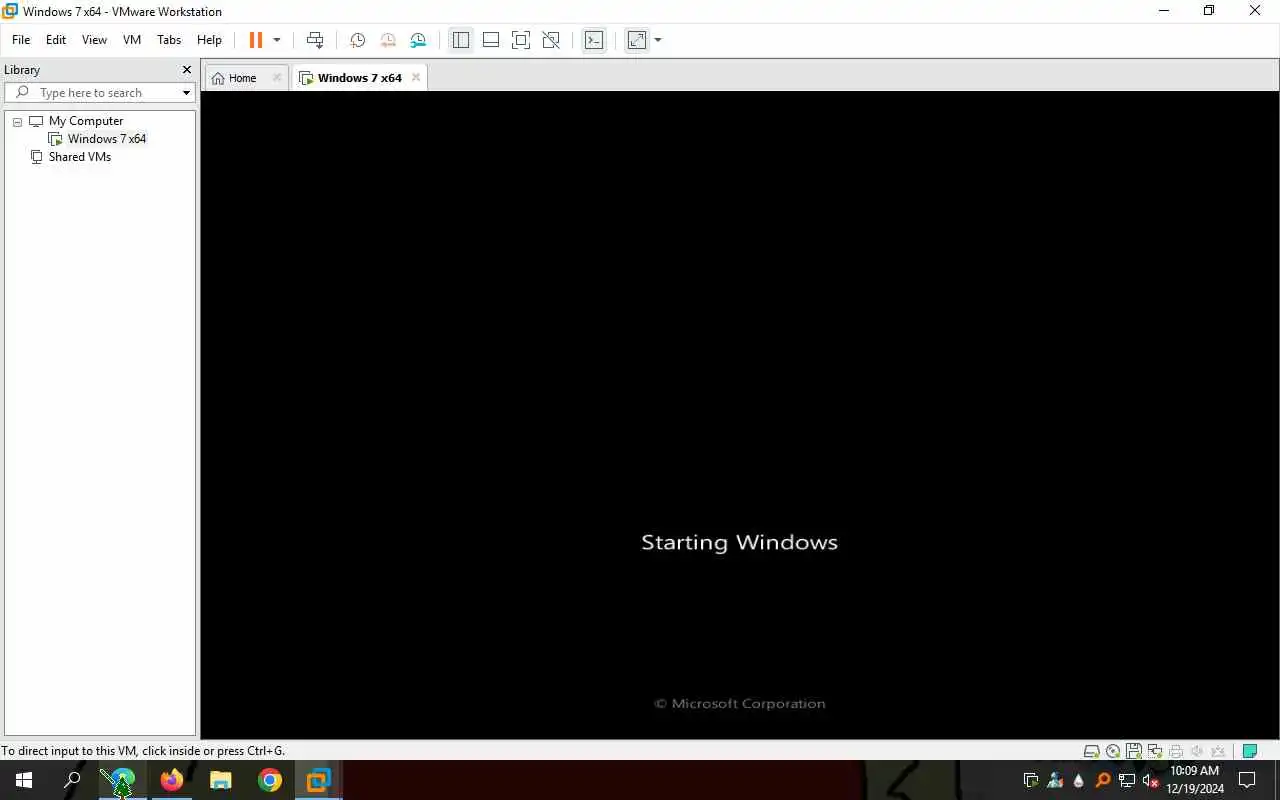Click the orange magnifier tray icon
Screen dimensions: 1280x800
tap(1103, 780)
